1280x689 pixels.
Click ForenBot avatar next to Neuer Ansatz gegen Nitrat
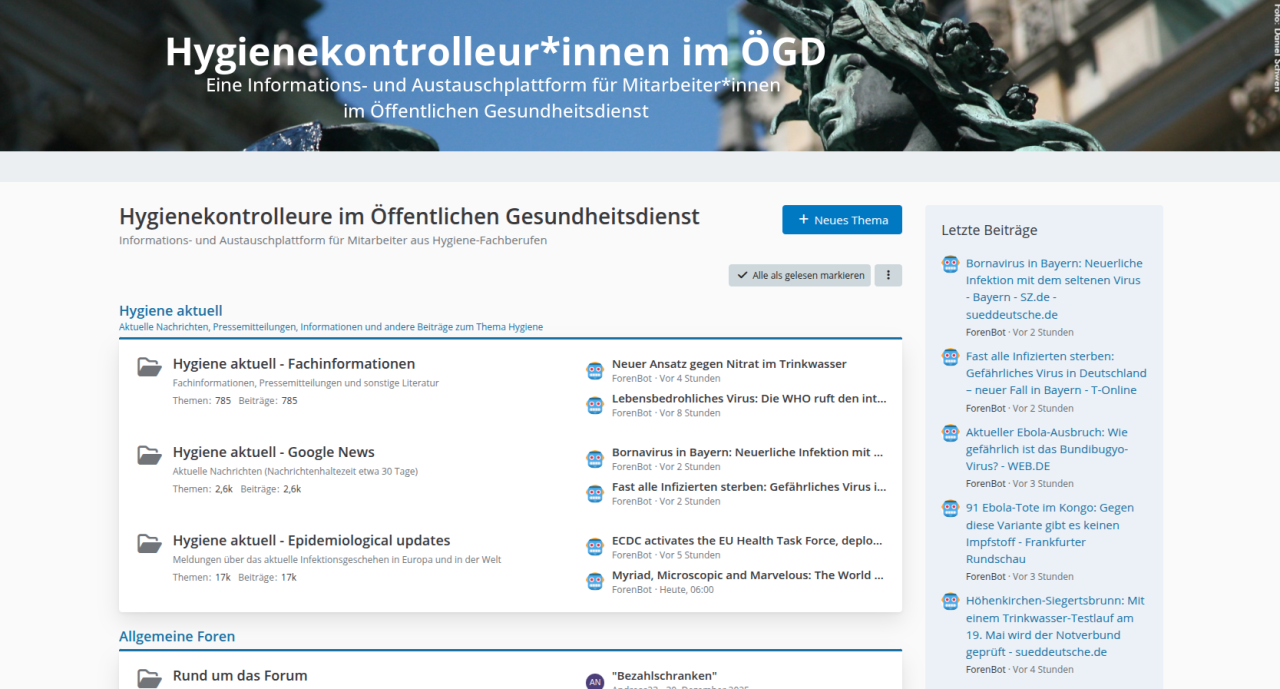[x=595, y=371]
